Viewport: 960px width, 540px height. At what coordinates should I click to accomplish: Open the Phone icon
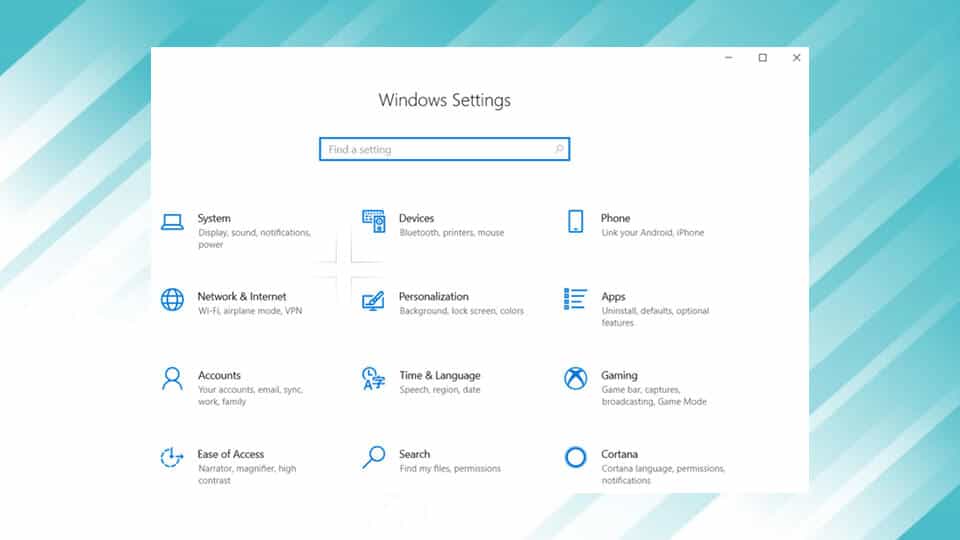[576, 222]
